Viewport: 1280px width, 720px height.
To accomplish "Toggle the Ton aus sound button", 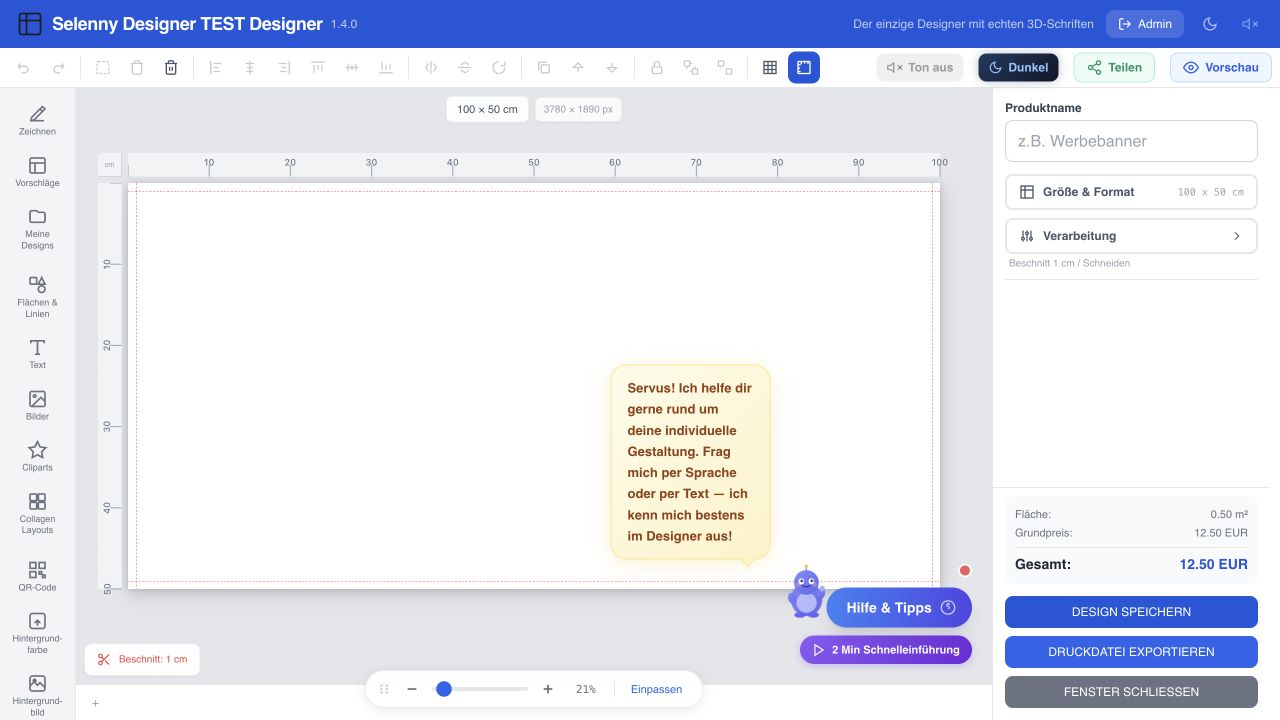I will (920, 68).
